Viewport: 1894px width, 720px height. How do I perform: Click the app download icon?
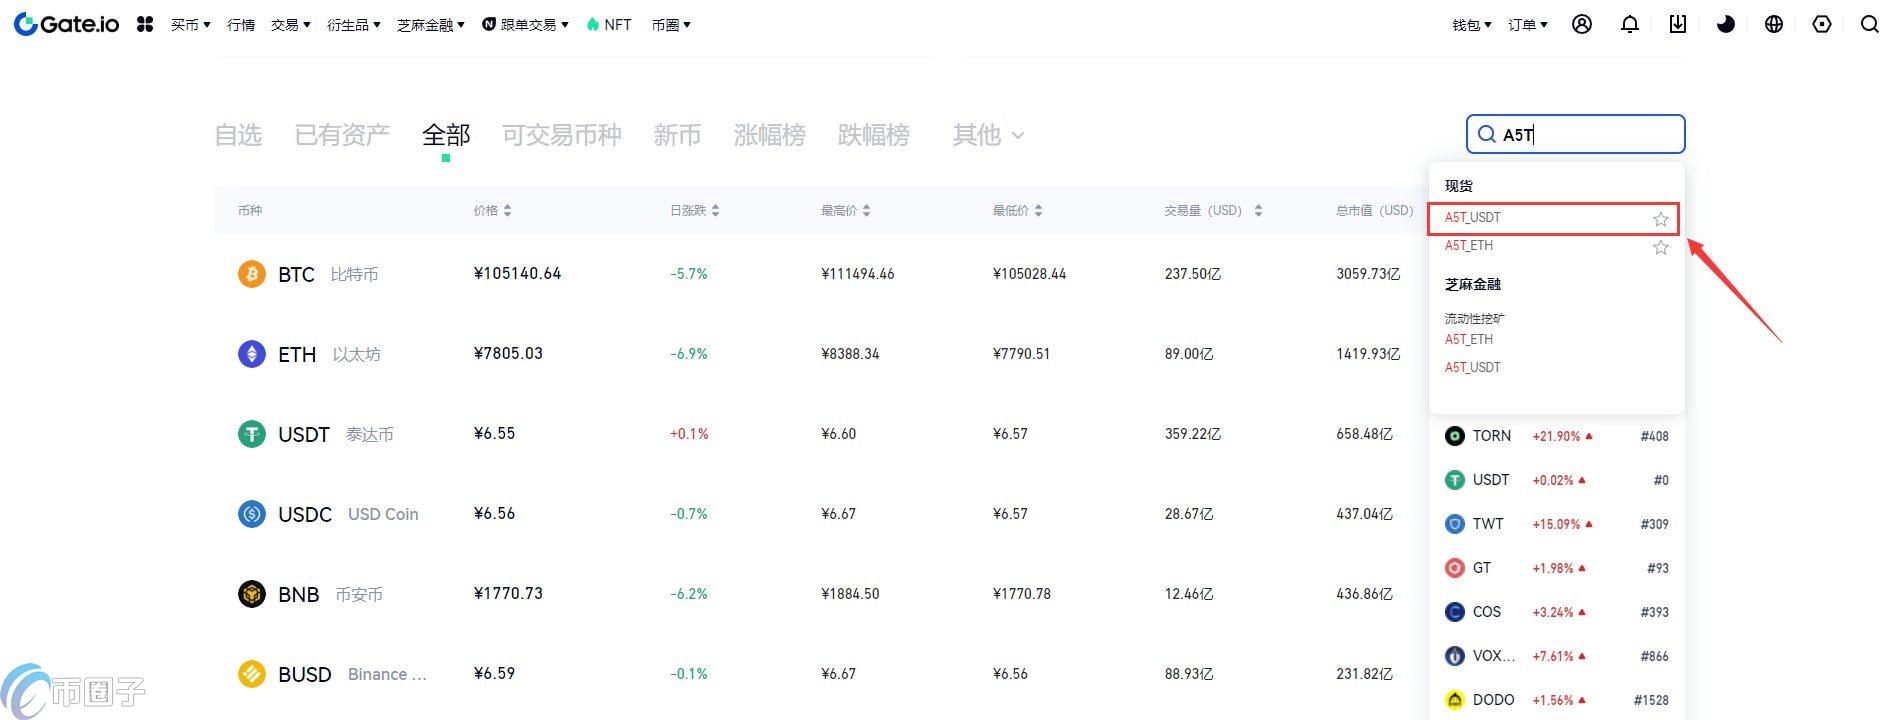point(1677,24)
